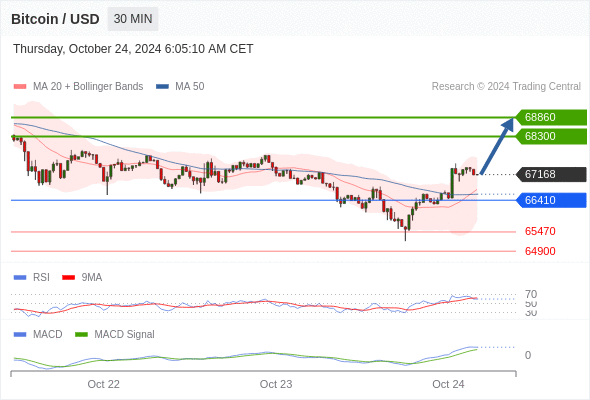The width and height of the screenshot is (590, 400).
Task: Click the MA 20 + Bollinger Bands legend swatch
Action: click(x=20, y=87)
